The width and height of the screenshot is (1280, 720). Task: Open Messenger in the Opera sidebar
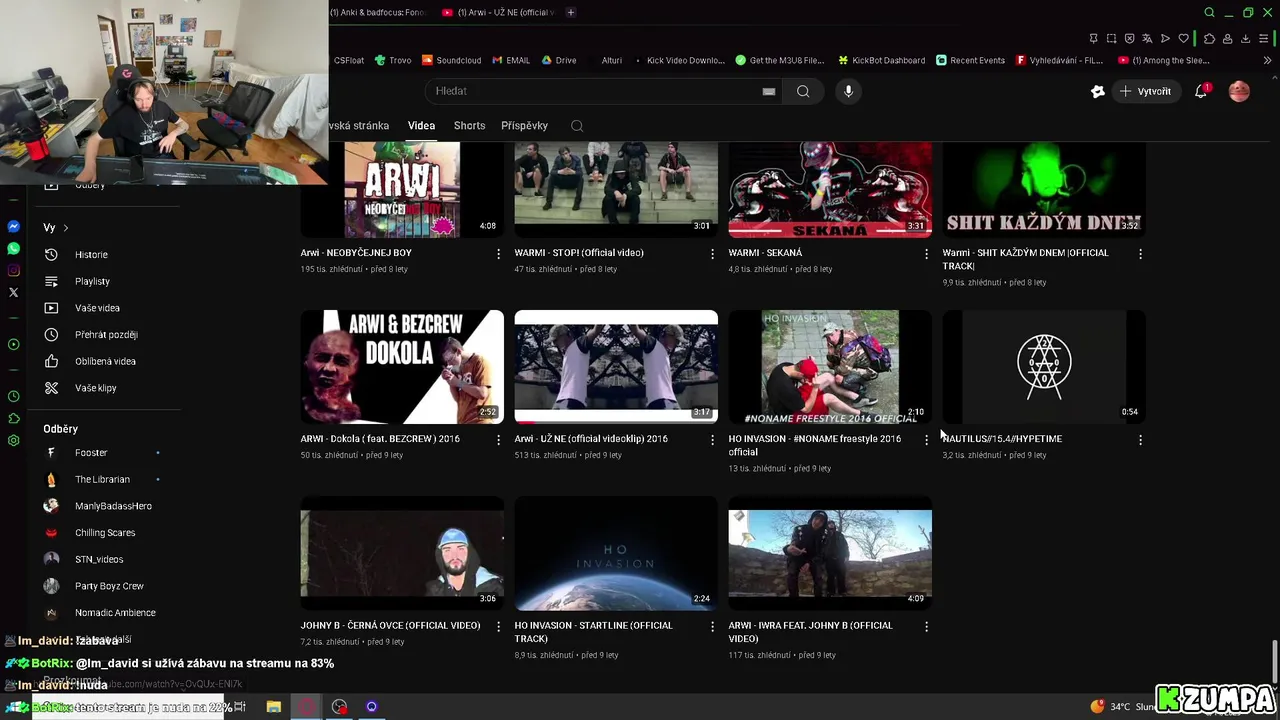14,227
